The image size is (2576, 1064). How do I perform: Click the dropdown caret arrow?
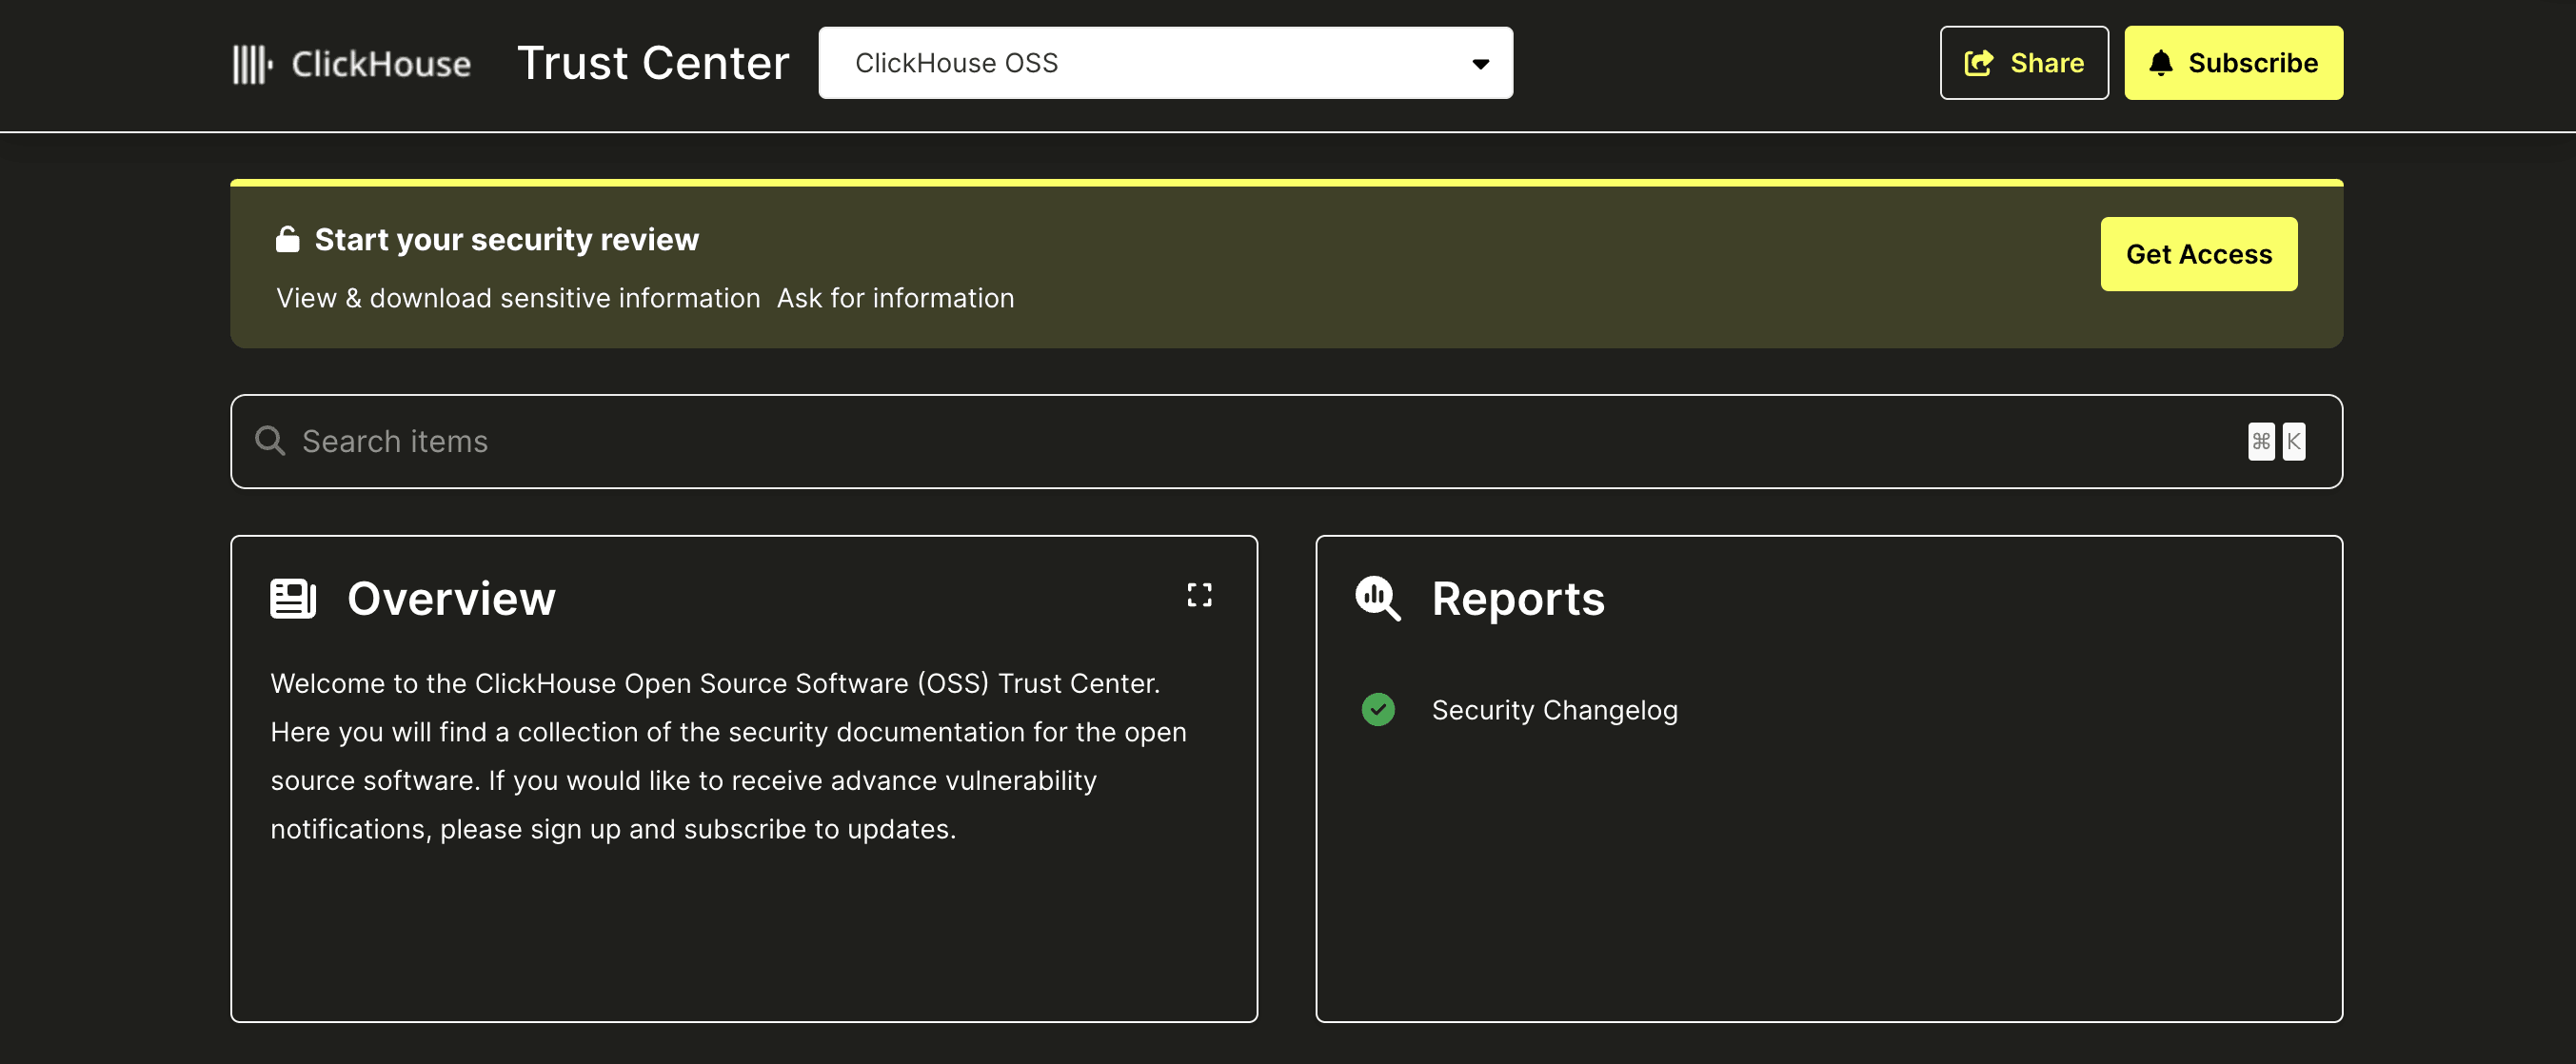point(1480,64)
